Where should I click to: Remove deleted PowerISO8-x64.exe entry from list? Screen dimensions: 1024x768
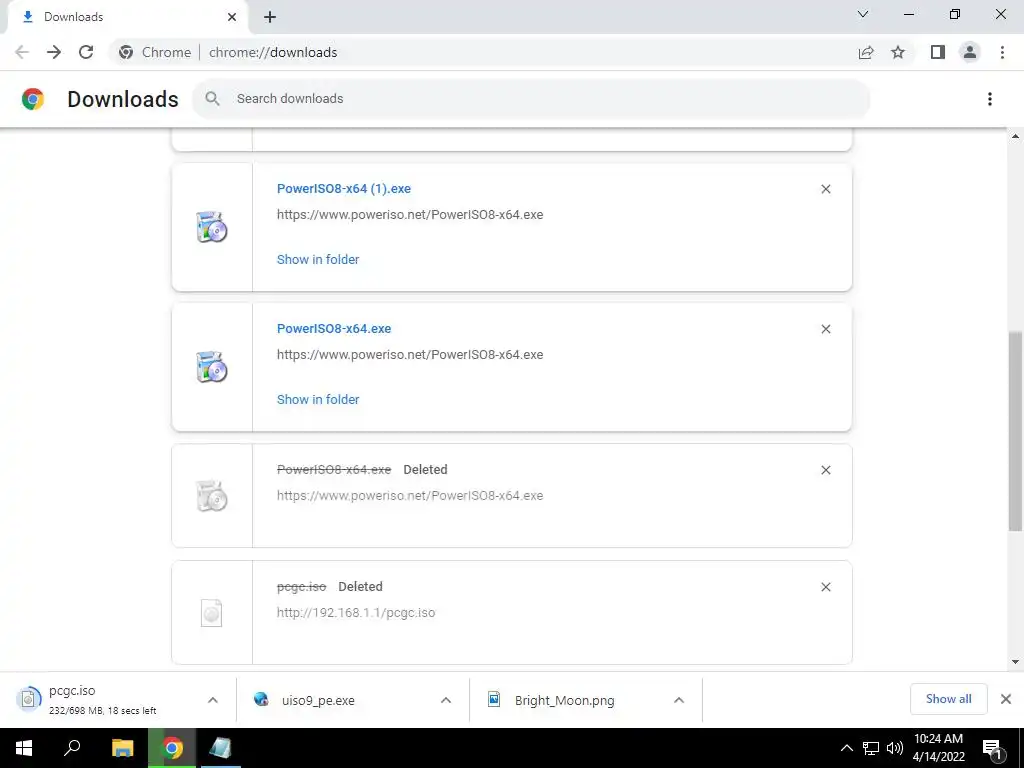pyautogui.click(x=825, y=470)
